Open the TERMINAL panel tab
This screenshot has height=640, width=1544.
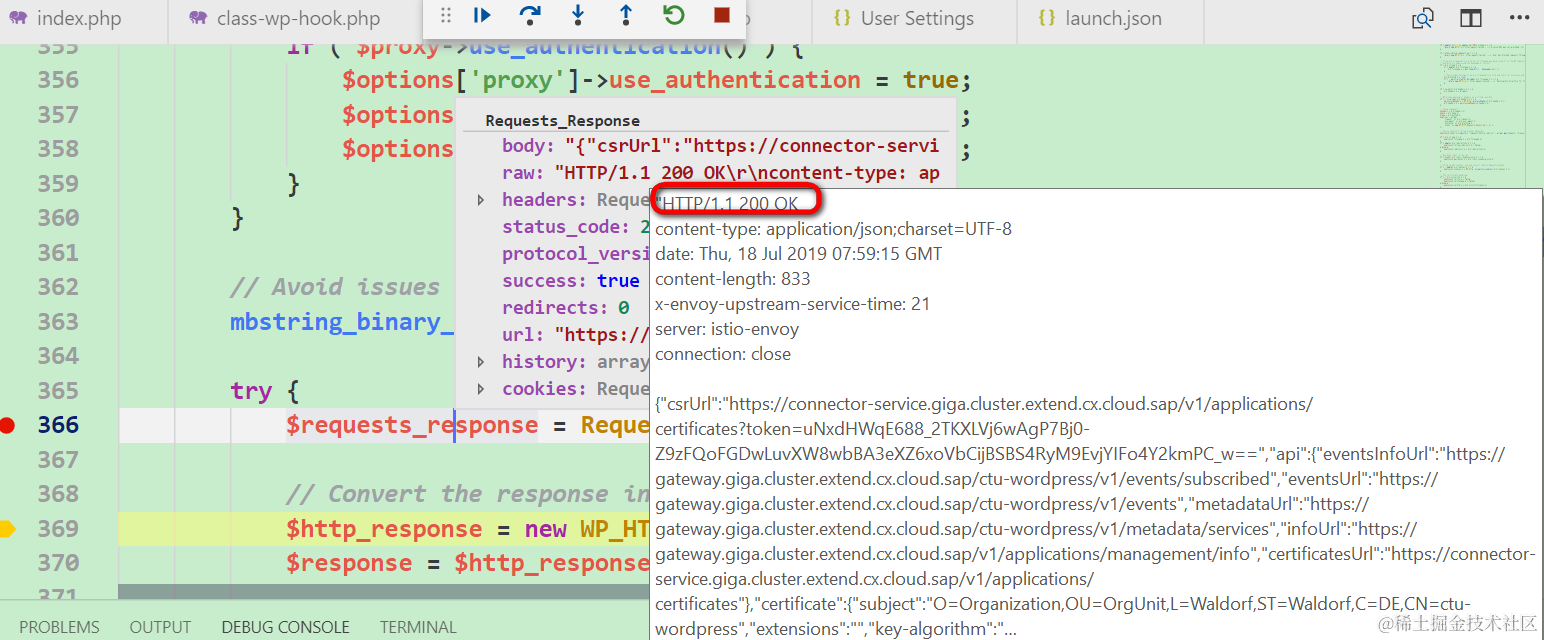(x=418, y=627)
